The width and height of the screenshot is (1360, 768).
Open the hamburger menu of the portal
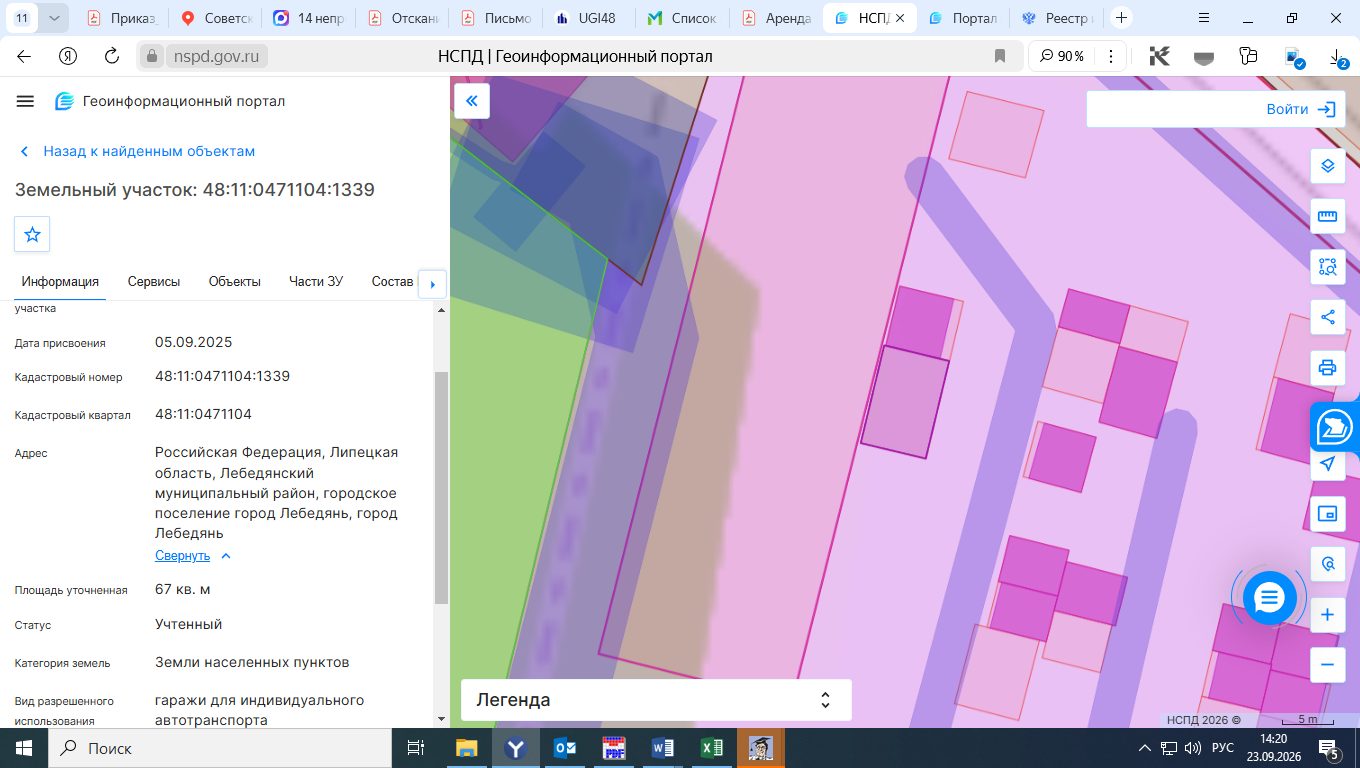click(26, 101)
